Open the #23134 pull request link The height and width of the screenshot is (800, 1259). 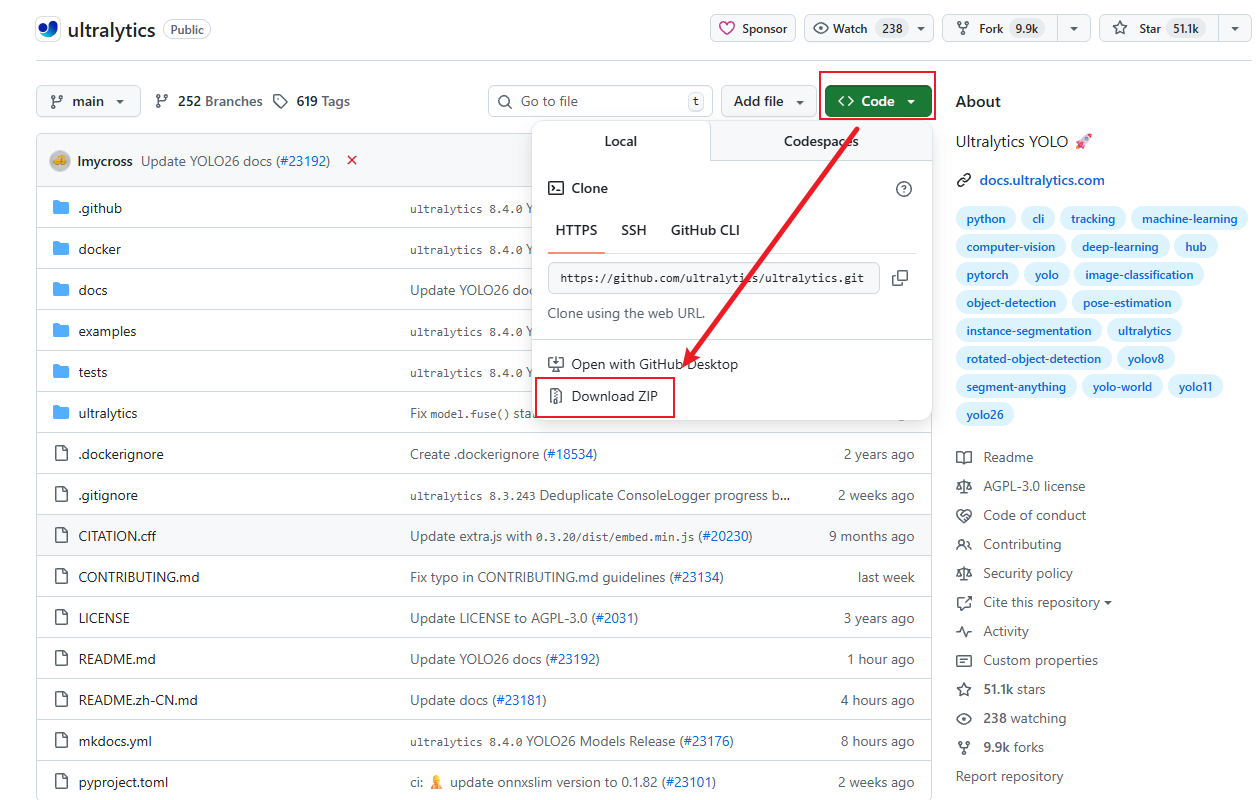click(696, 577)
